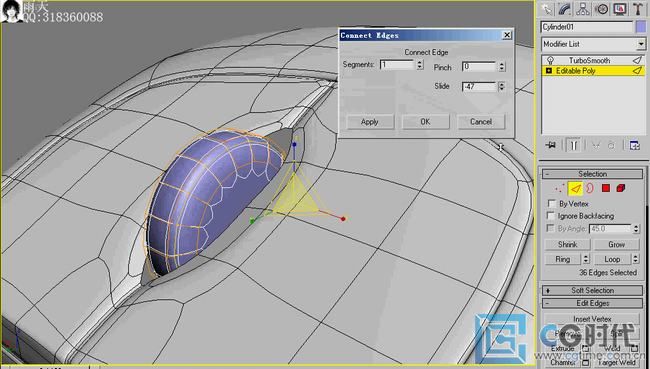This screenshot has width=650, height=369.
Task: Open the Display command panel tab
Action: pos(620,9)
